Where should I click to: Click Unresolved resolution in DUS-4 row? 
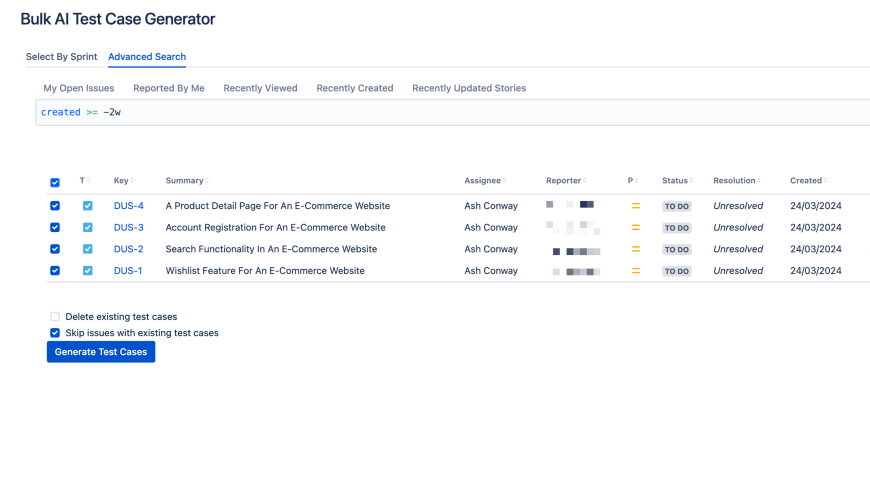click(x=738, y=206)
